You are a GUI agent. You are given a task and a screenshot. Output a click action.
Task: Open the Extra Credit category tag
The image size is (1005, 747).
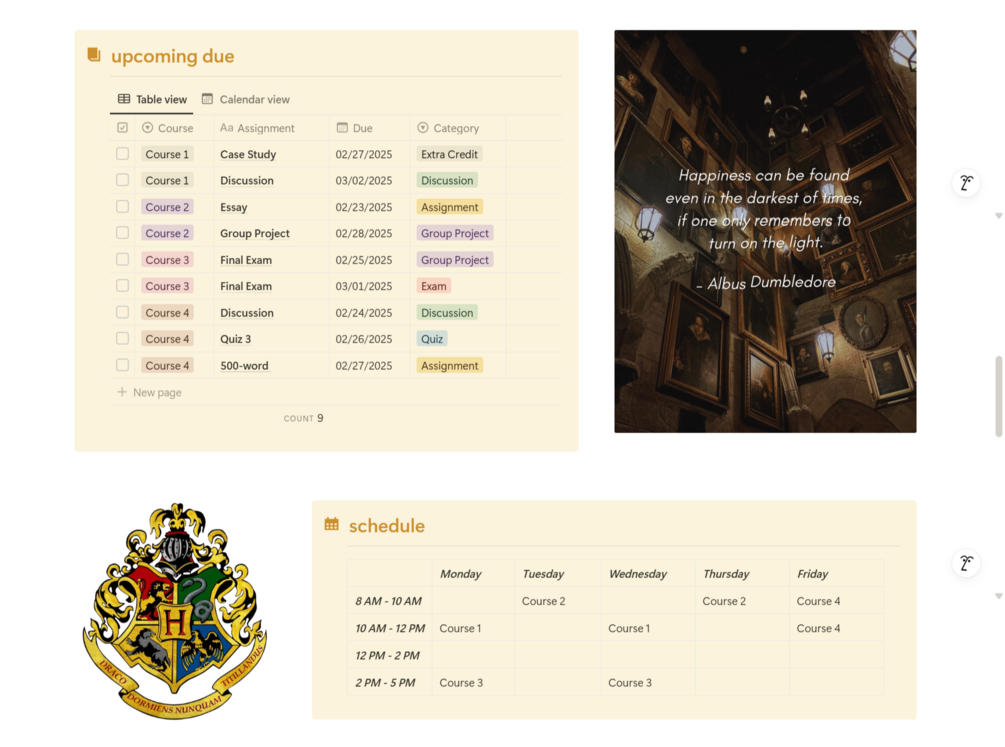point(449,154)
